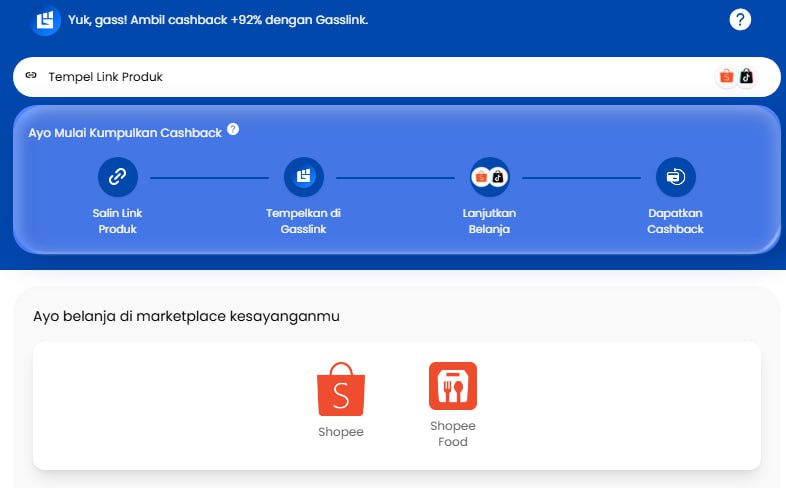Click the Salin Link Produk step label
The width and height of the screenshot is (786, 488).
click(117, 221)
